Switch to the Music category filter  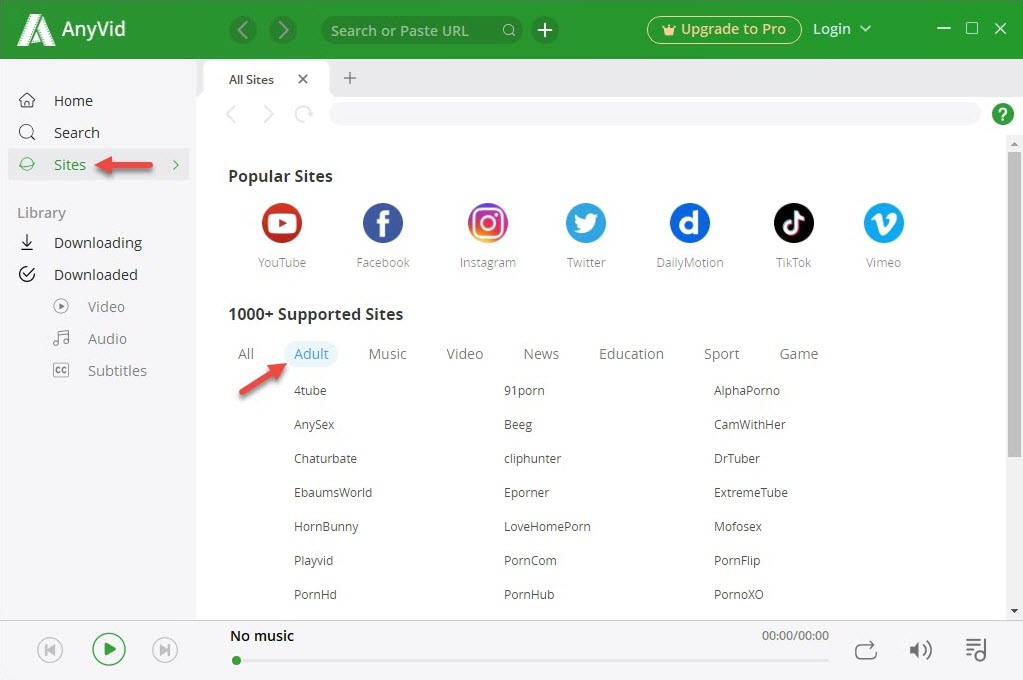[x=388, y=354]
